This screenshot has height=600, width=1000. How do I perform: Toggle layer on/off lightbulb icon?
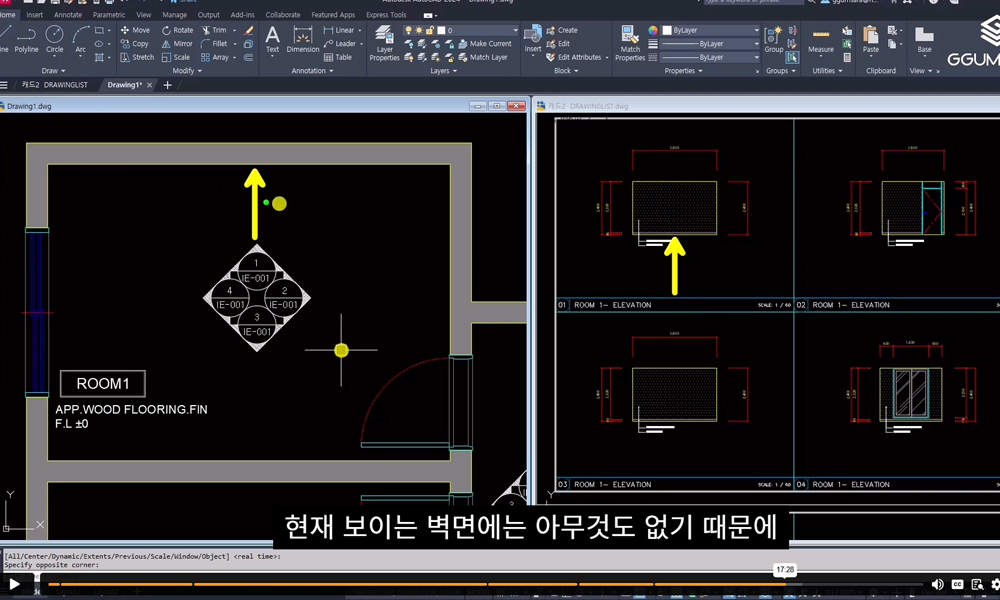pos(408,30)
